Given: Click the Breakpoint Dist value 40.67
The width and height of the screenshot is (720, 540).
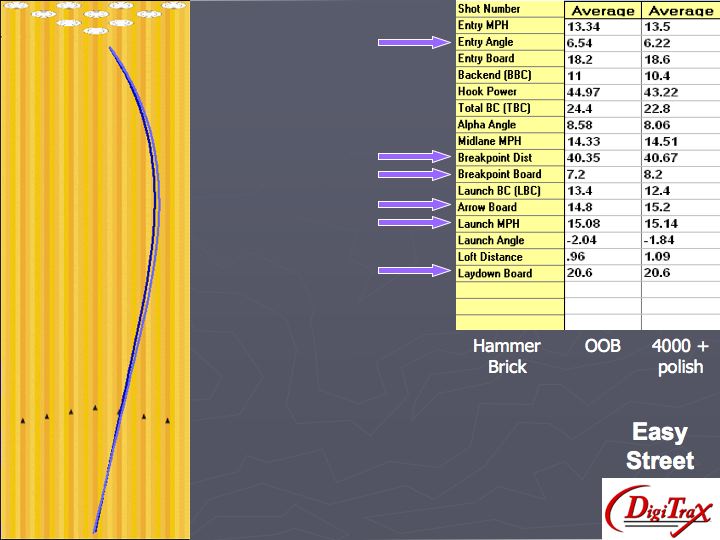Looking at the screenshot, I should tap(680, 158).
